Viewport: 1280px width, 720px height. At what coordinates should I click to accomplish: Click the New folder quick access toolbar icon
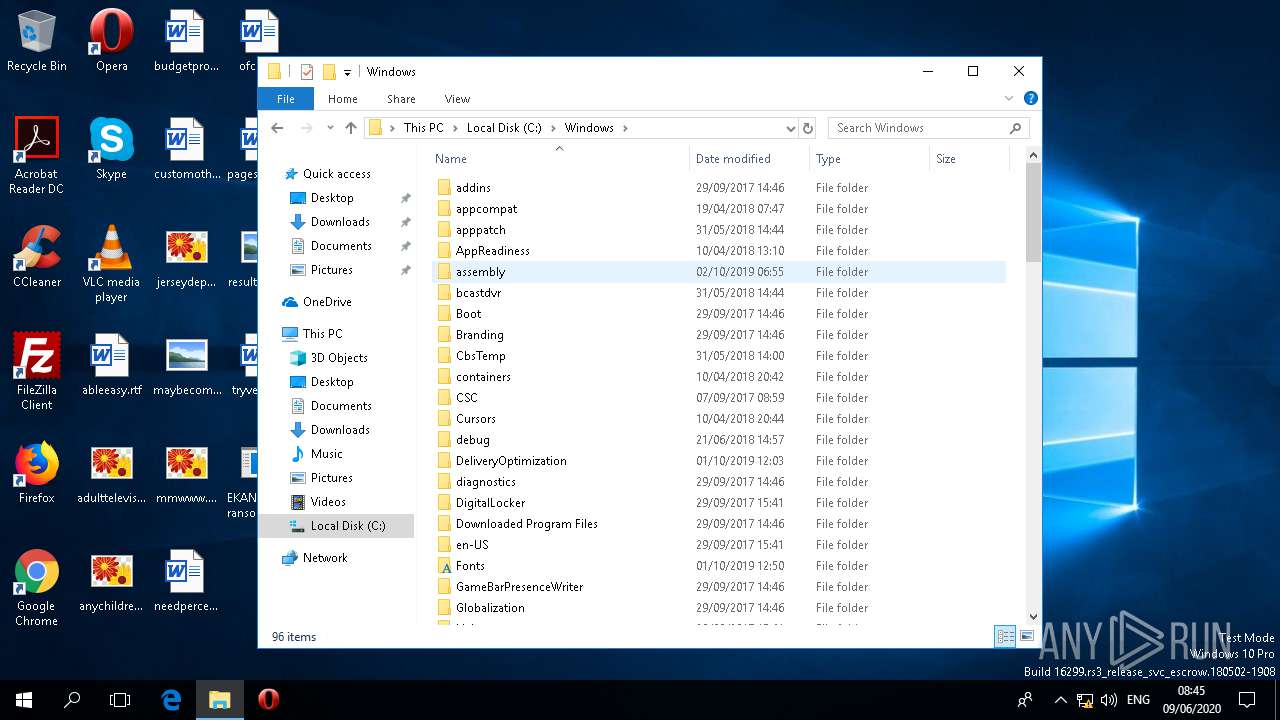pos(328,72)
